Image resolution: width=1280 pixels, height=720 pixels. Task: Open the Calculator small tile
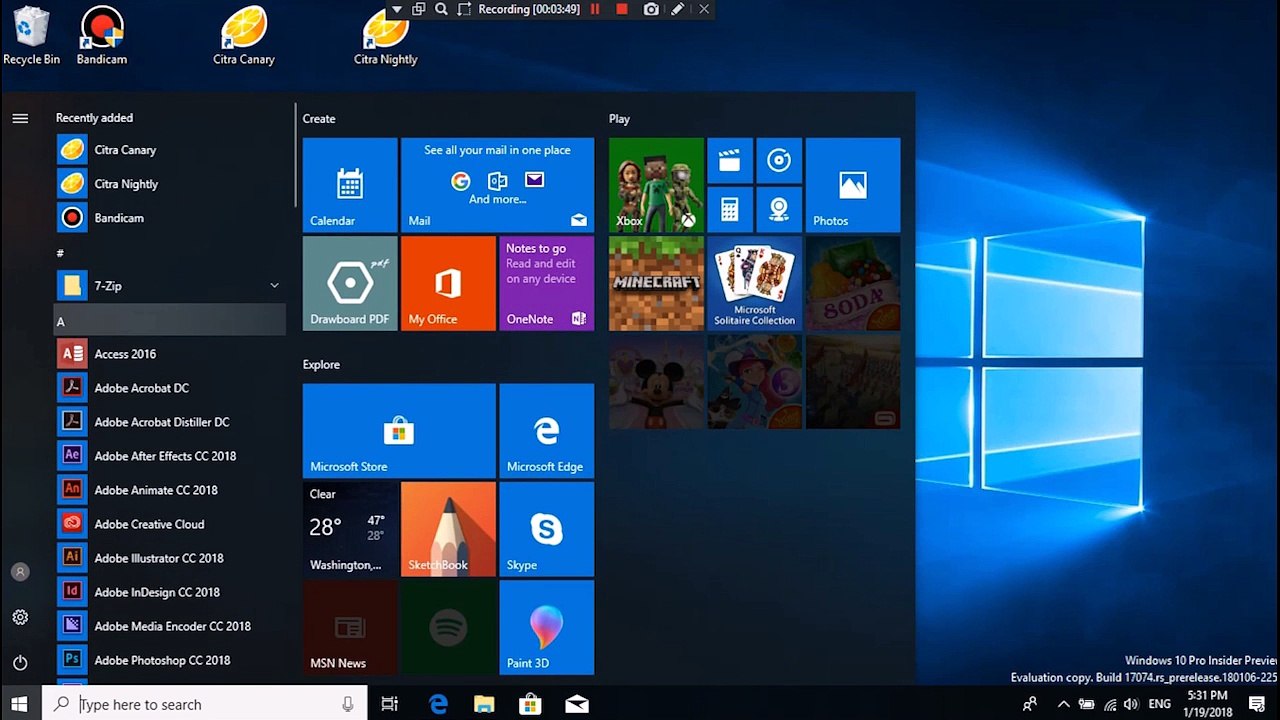tap(730, 209)
